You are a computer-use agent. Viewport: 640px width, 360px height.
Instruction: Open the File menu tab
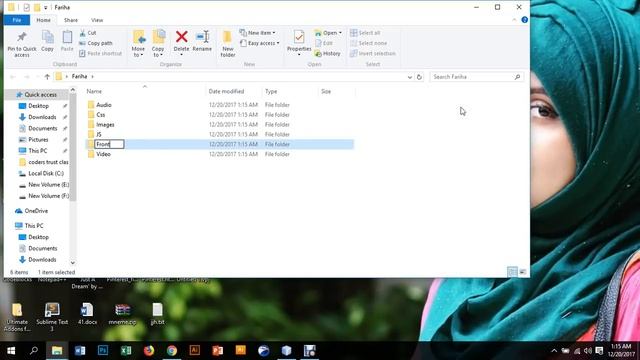(17, 20)
